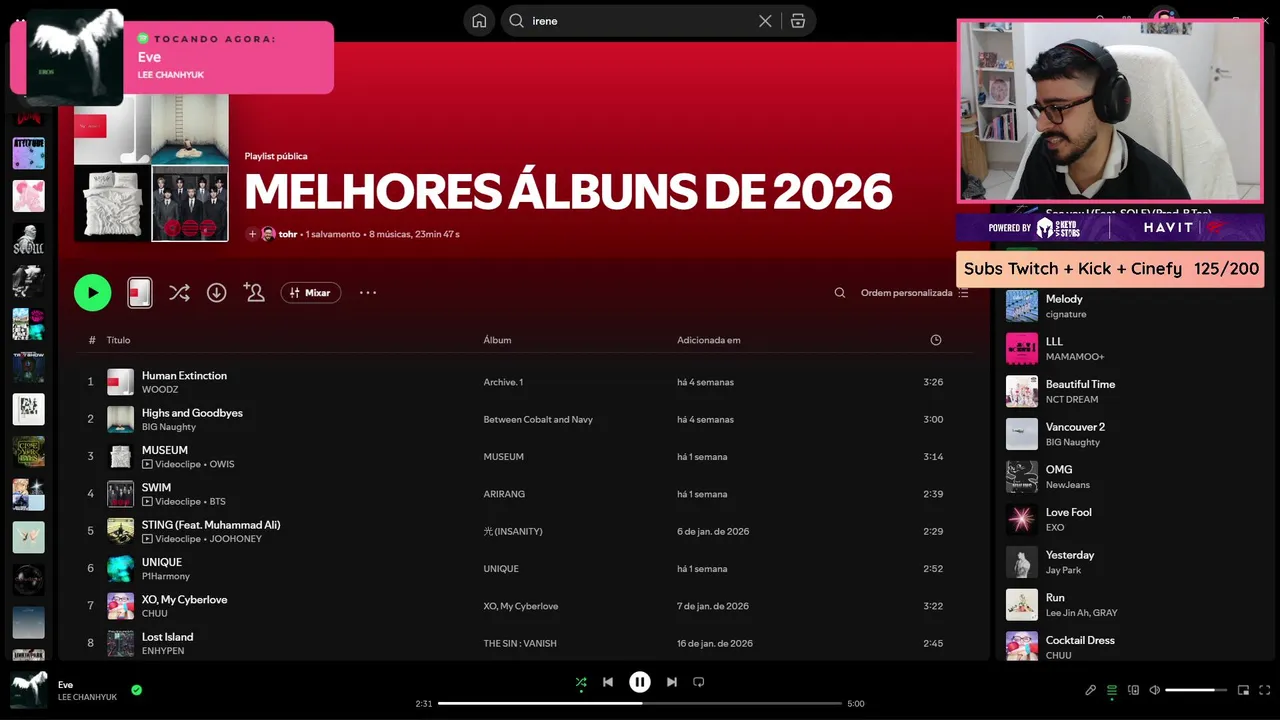Viewport: 1280px width, 720px height.
Task: Sort by the Título column header
Action: 119,340
